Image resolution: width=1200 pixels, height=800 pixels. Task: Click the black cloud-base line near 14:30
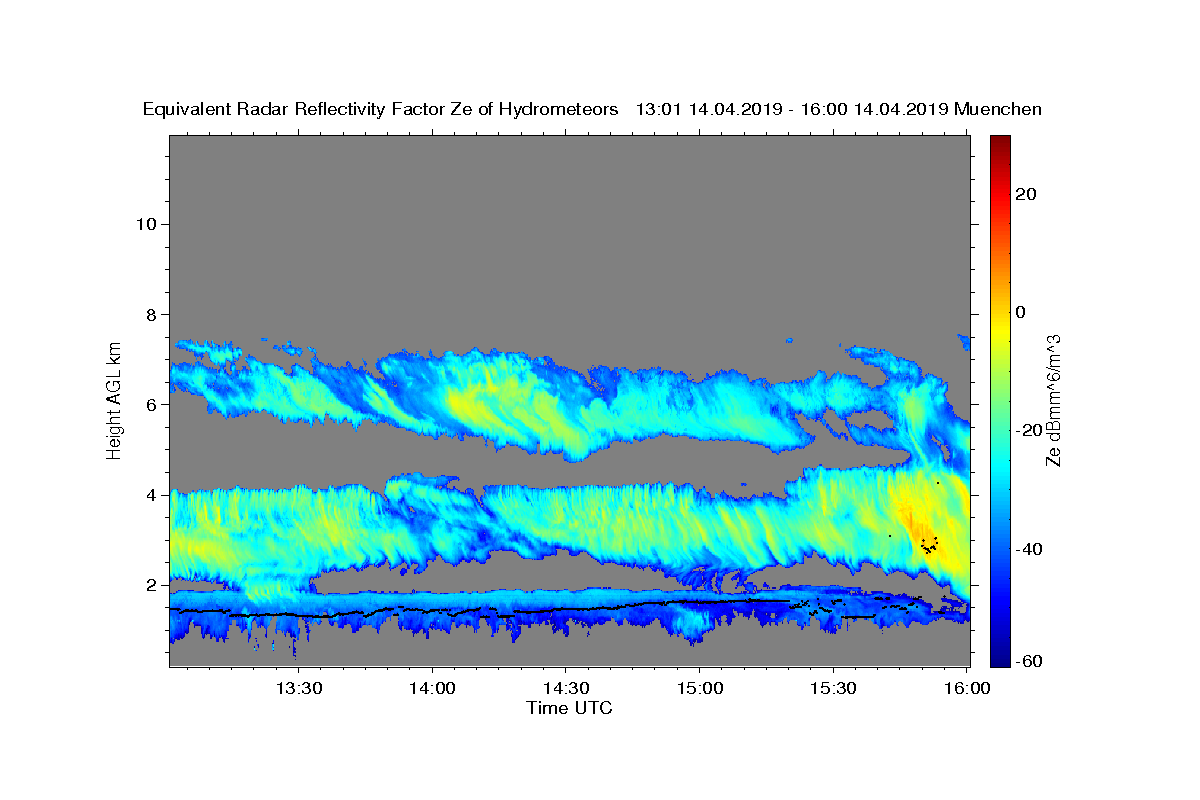pos(566,609)
